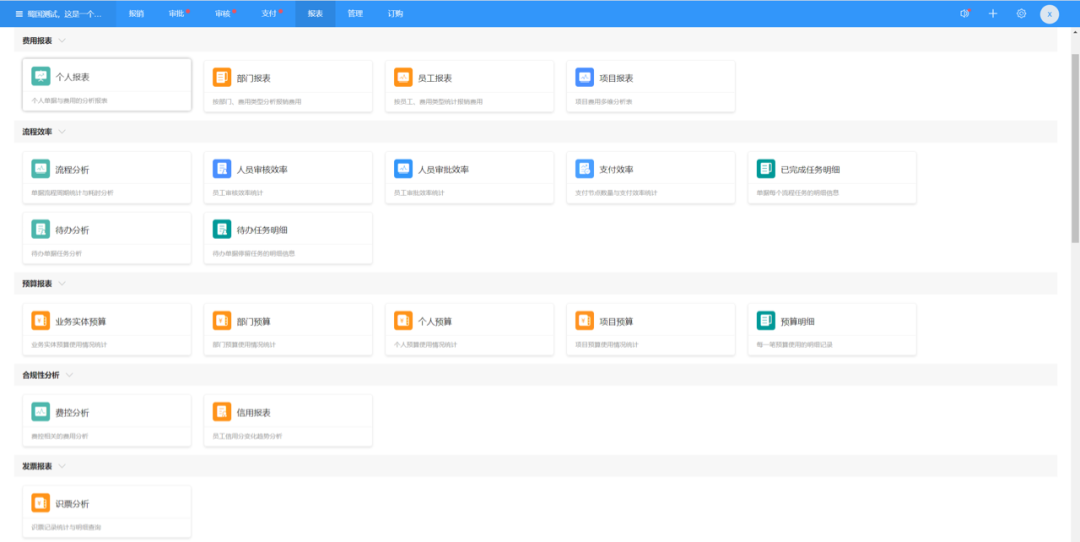Viewport: 1080px width, 542px height.
Task: Switch to the 订购 tab
Action: [x=395, y=14]
